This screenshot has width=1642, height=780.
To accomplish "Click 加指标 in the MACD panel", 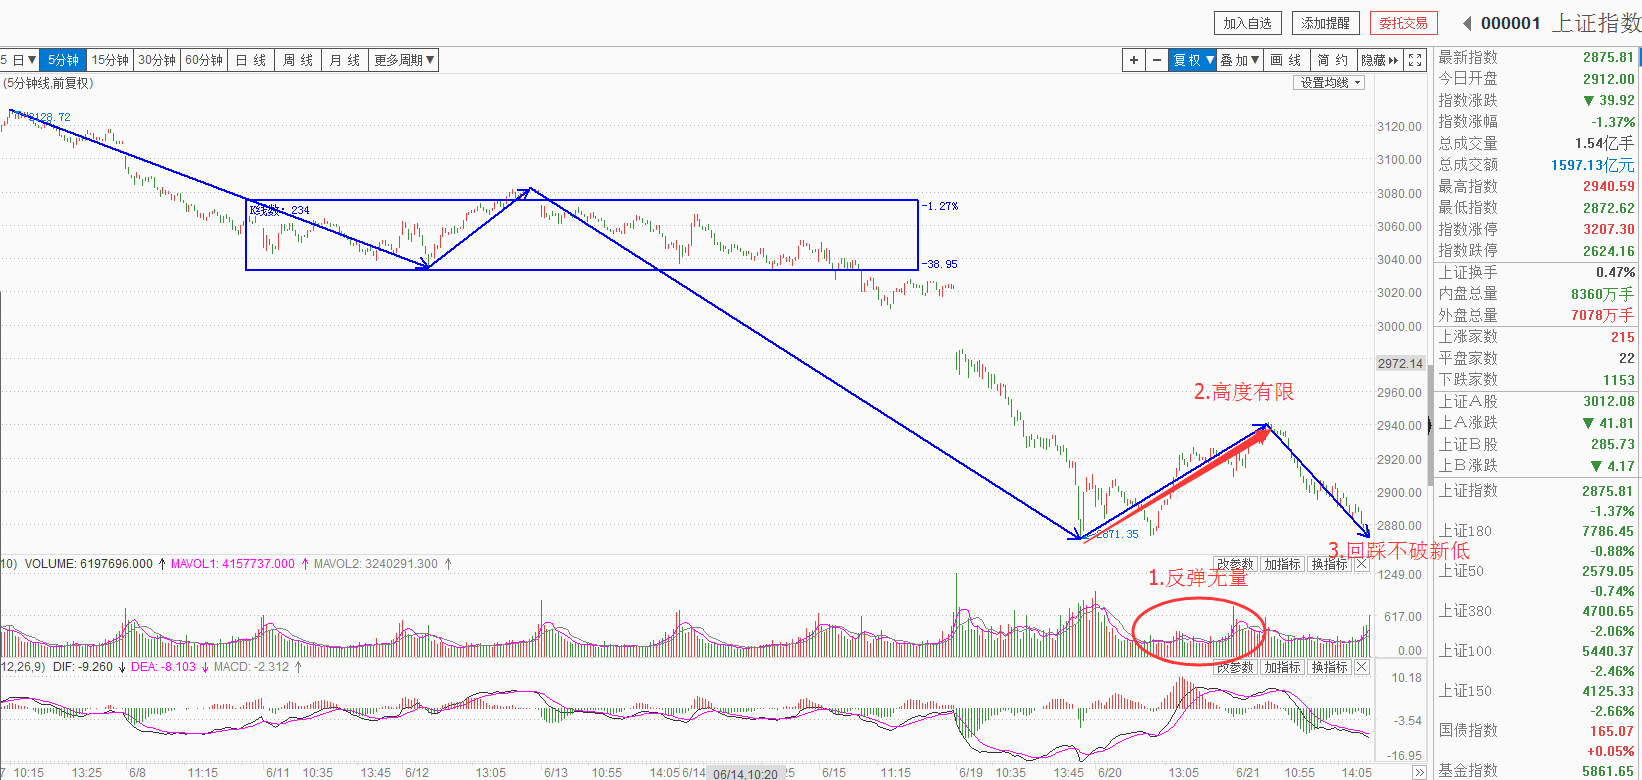I will [x=1283, y=667].
